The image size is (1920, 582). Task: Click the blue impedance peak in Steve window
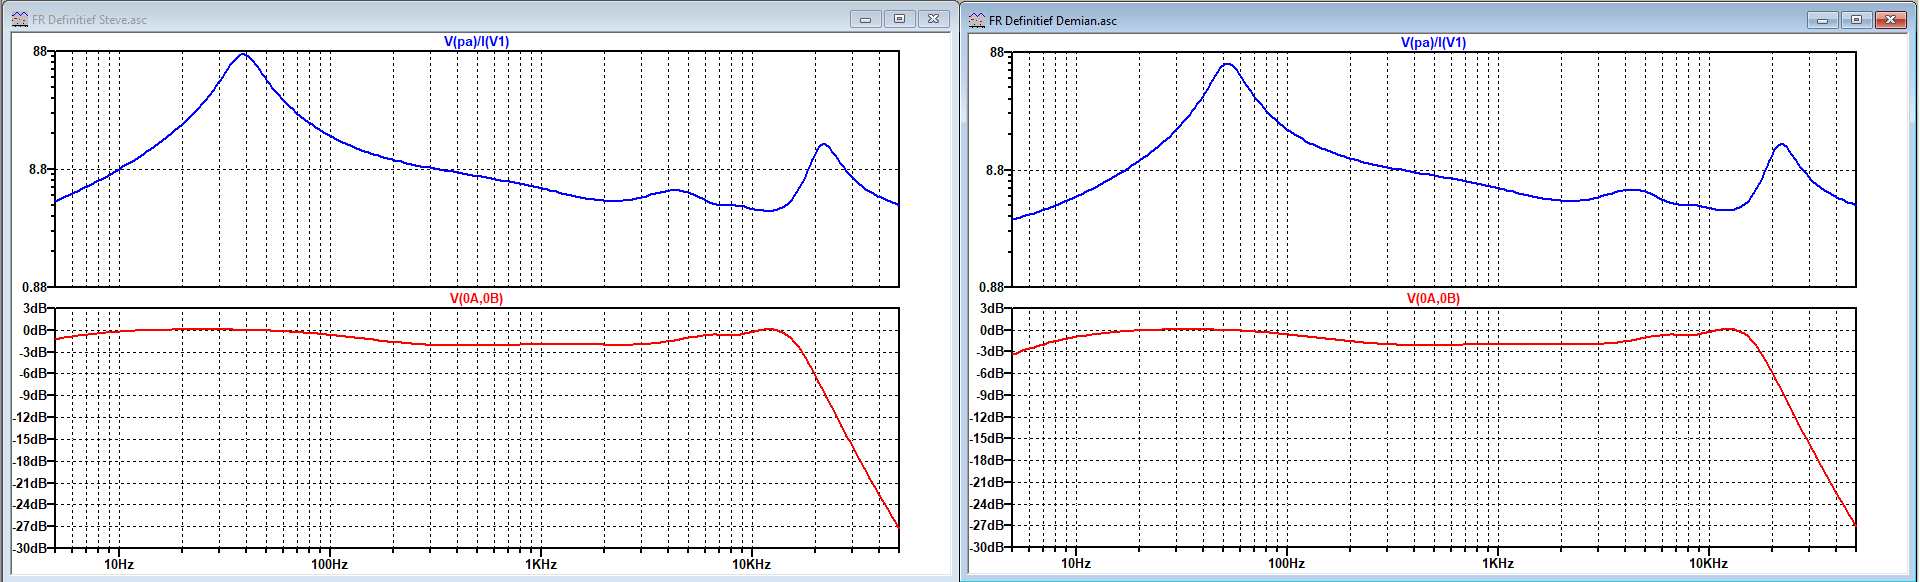[x=243, y=54]
